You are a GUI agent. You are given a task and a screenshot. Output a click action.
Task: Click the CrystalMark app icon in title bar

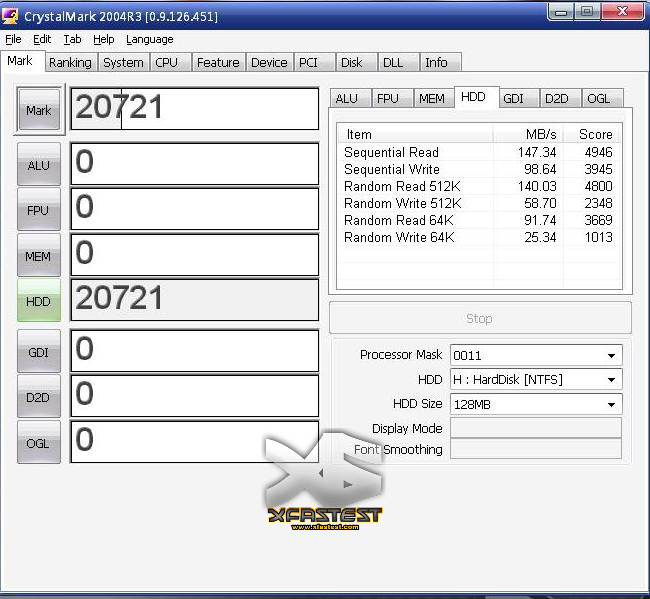pos(10,16)
